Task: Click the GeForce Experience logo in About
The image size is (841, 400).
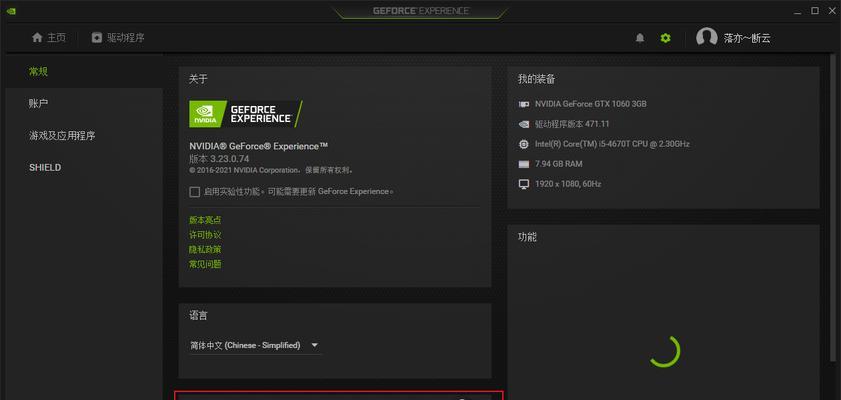Action: click(246, 114)
